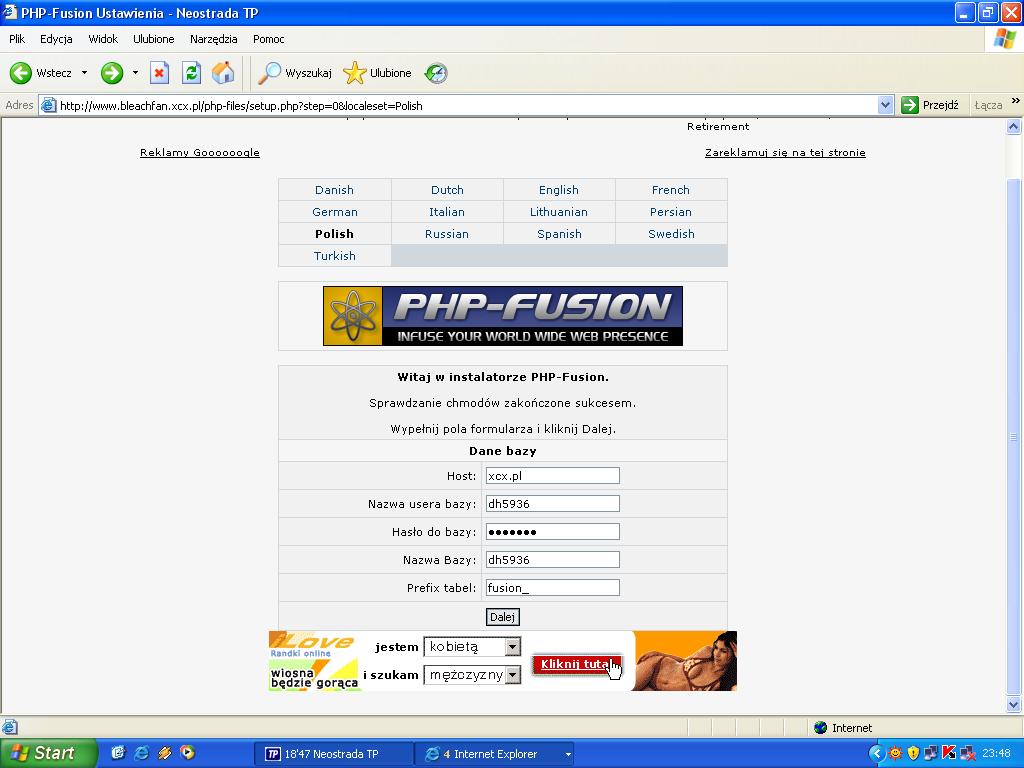Select English language link
The width and height of the screenshot is (1024, 768).
(558, 190)
